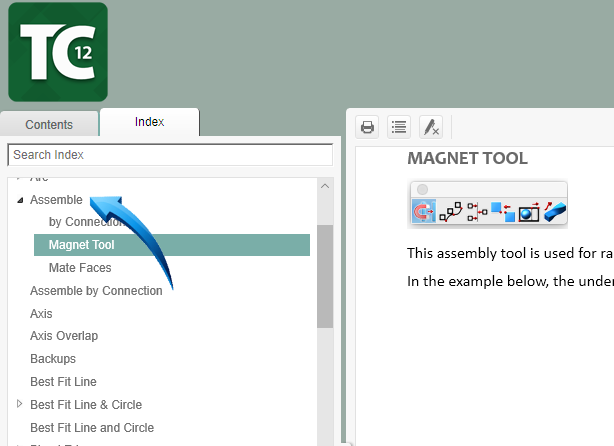614x446 pixels.
Task: Switch to the Index tab
Action: pyautogui.click(x=150, y=122)
